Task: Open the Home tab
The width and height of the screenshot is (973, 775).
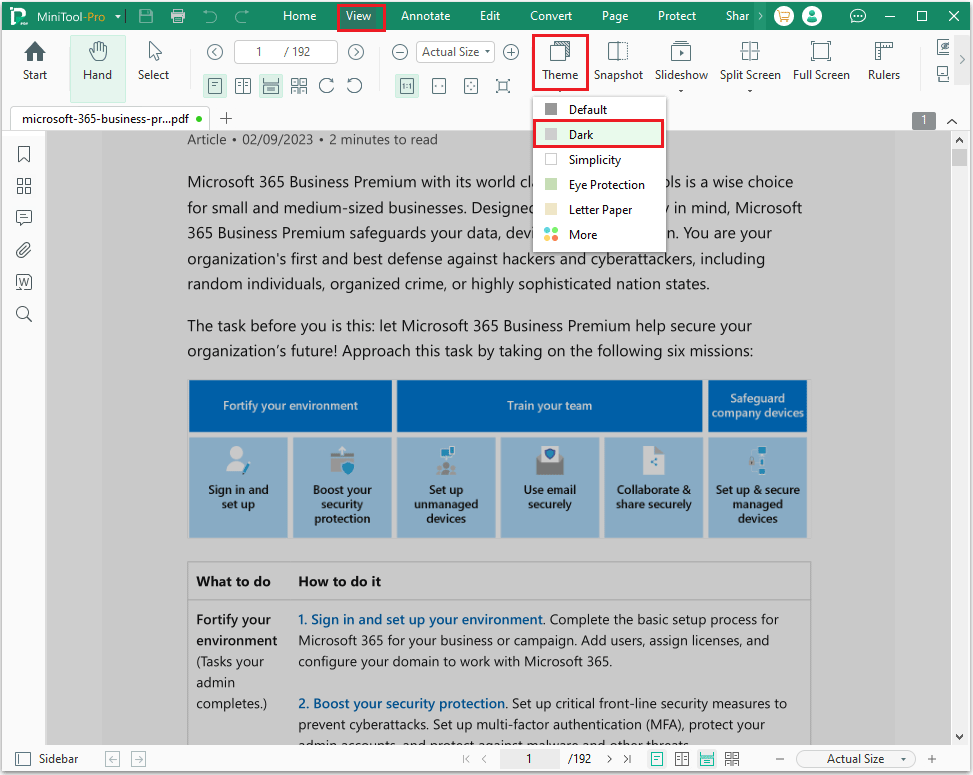Action: pyautogui.click(x=300, y=16)
